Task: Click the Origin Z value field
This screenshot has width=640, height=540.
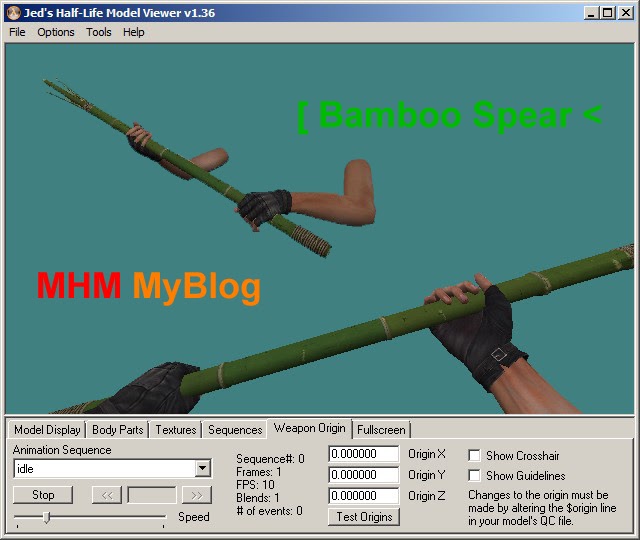Action: coord(363,496)
